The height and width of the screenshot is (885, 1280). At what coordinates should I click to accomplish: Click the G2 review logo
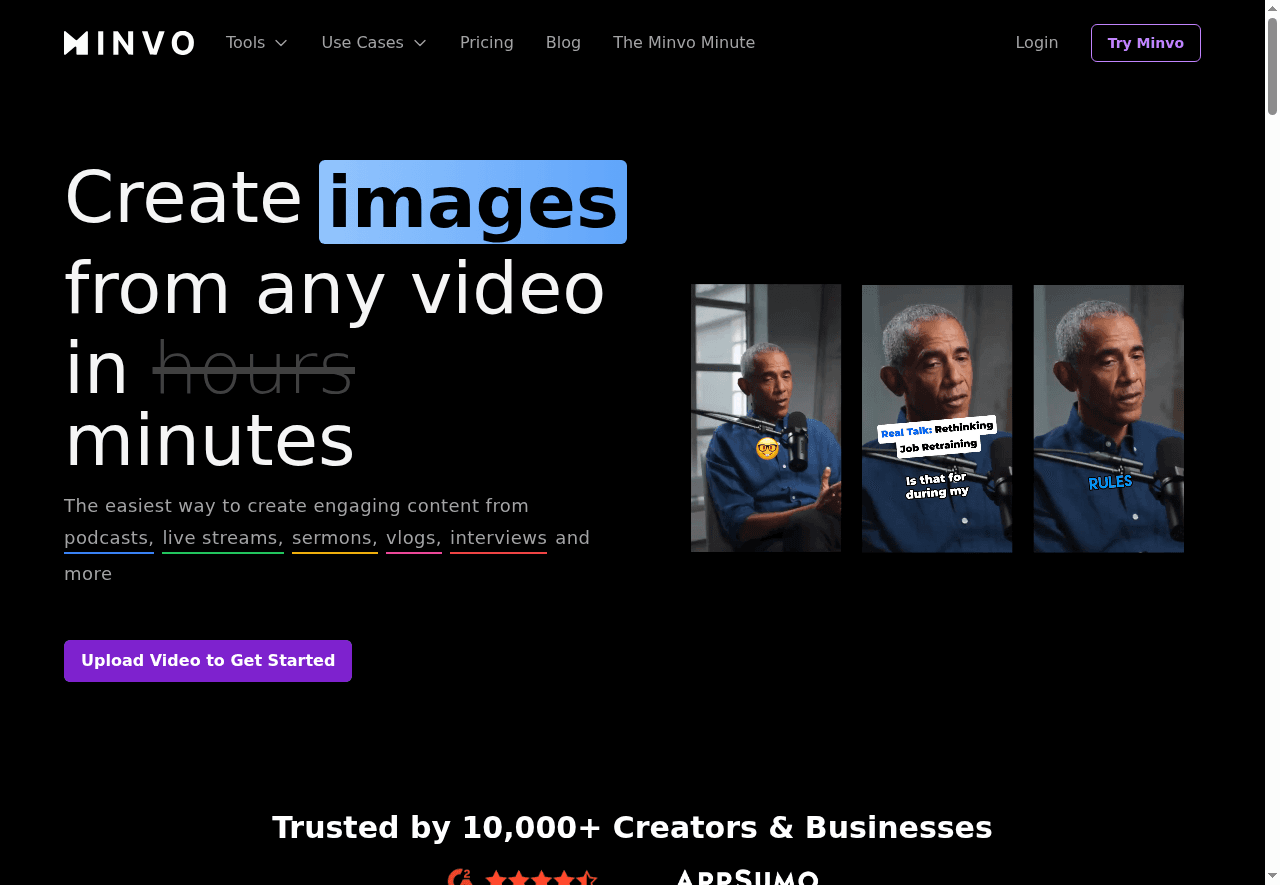pos(460,878)
